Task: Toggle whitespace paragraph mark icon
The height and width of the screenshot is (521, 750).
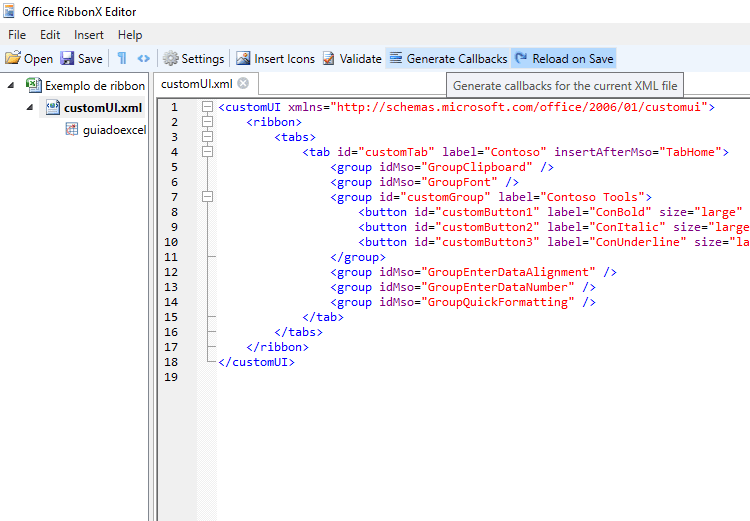Action: (x=122, y=59)
